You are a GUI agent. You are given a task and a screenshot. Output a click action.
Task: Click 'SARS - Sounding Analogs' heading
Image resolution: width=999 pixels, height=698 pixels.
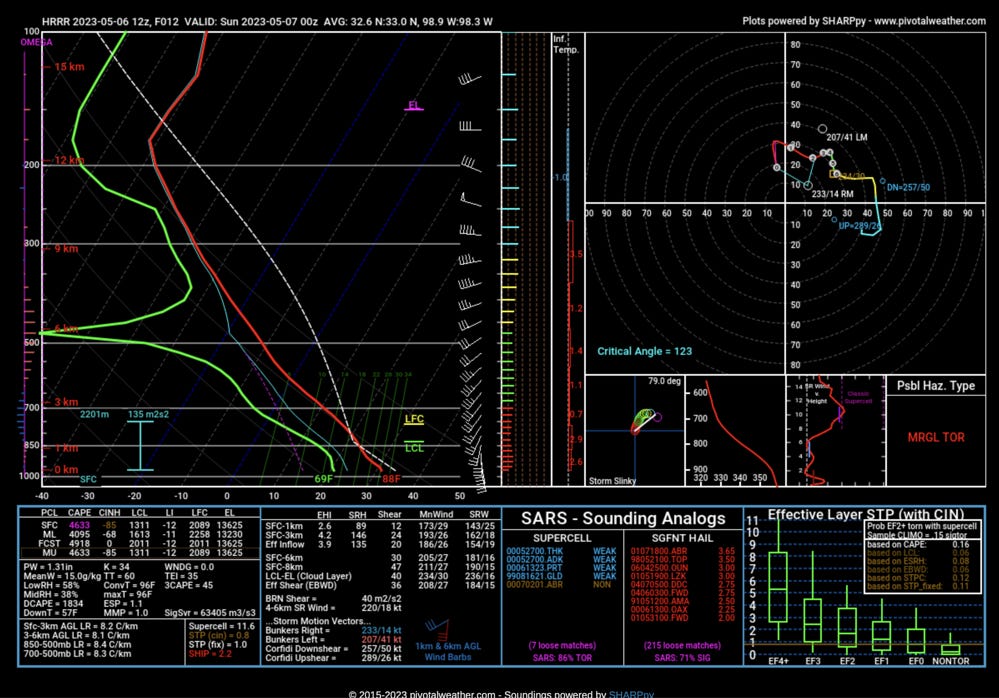(x=623, y=518)
